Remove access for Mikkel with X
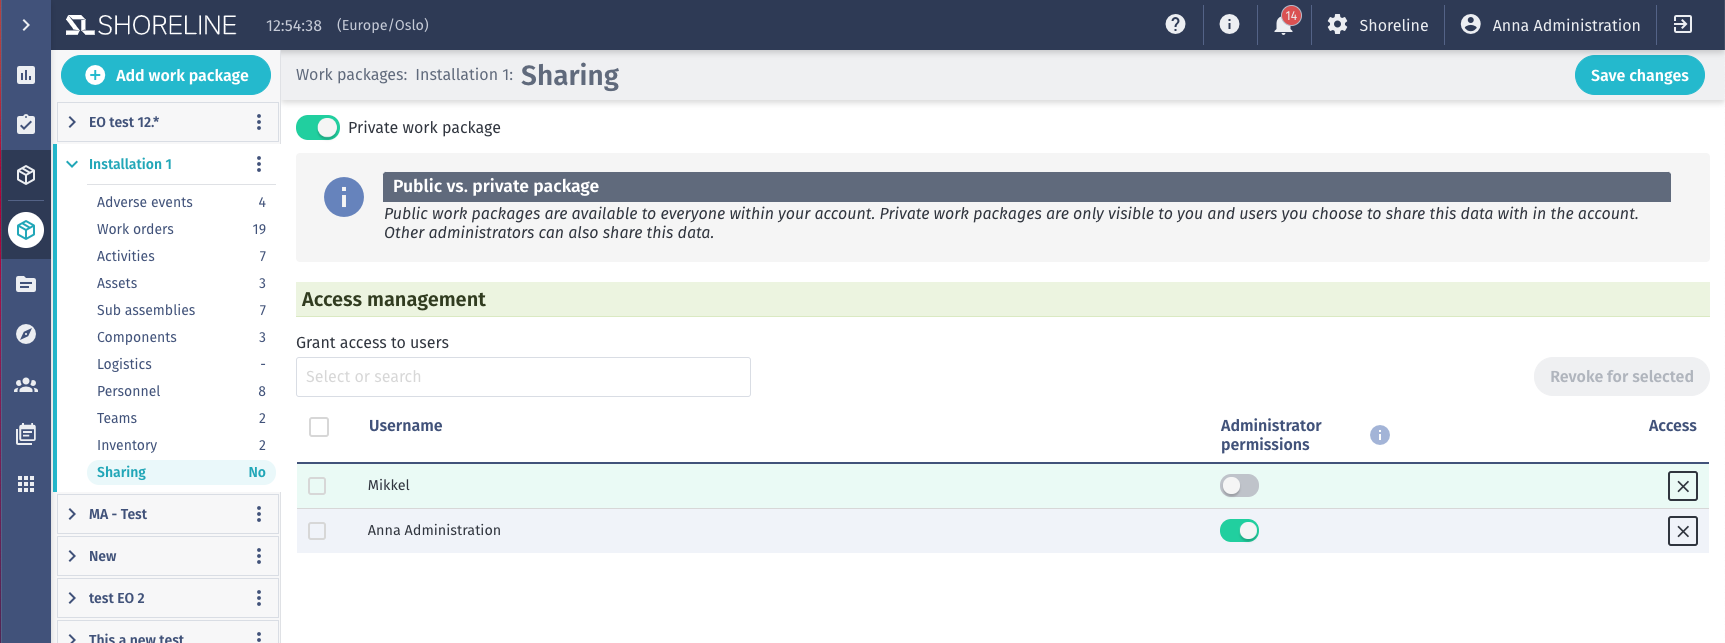Viewport: 1725px width, 643px height. pos(1683,486)
